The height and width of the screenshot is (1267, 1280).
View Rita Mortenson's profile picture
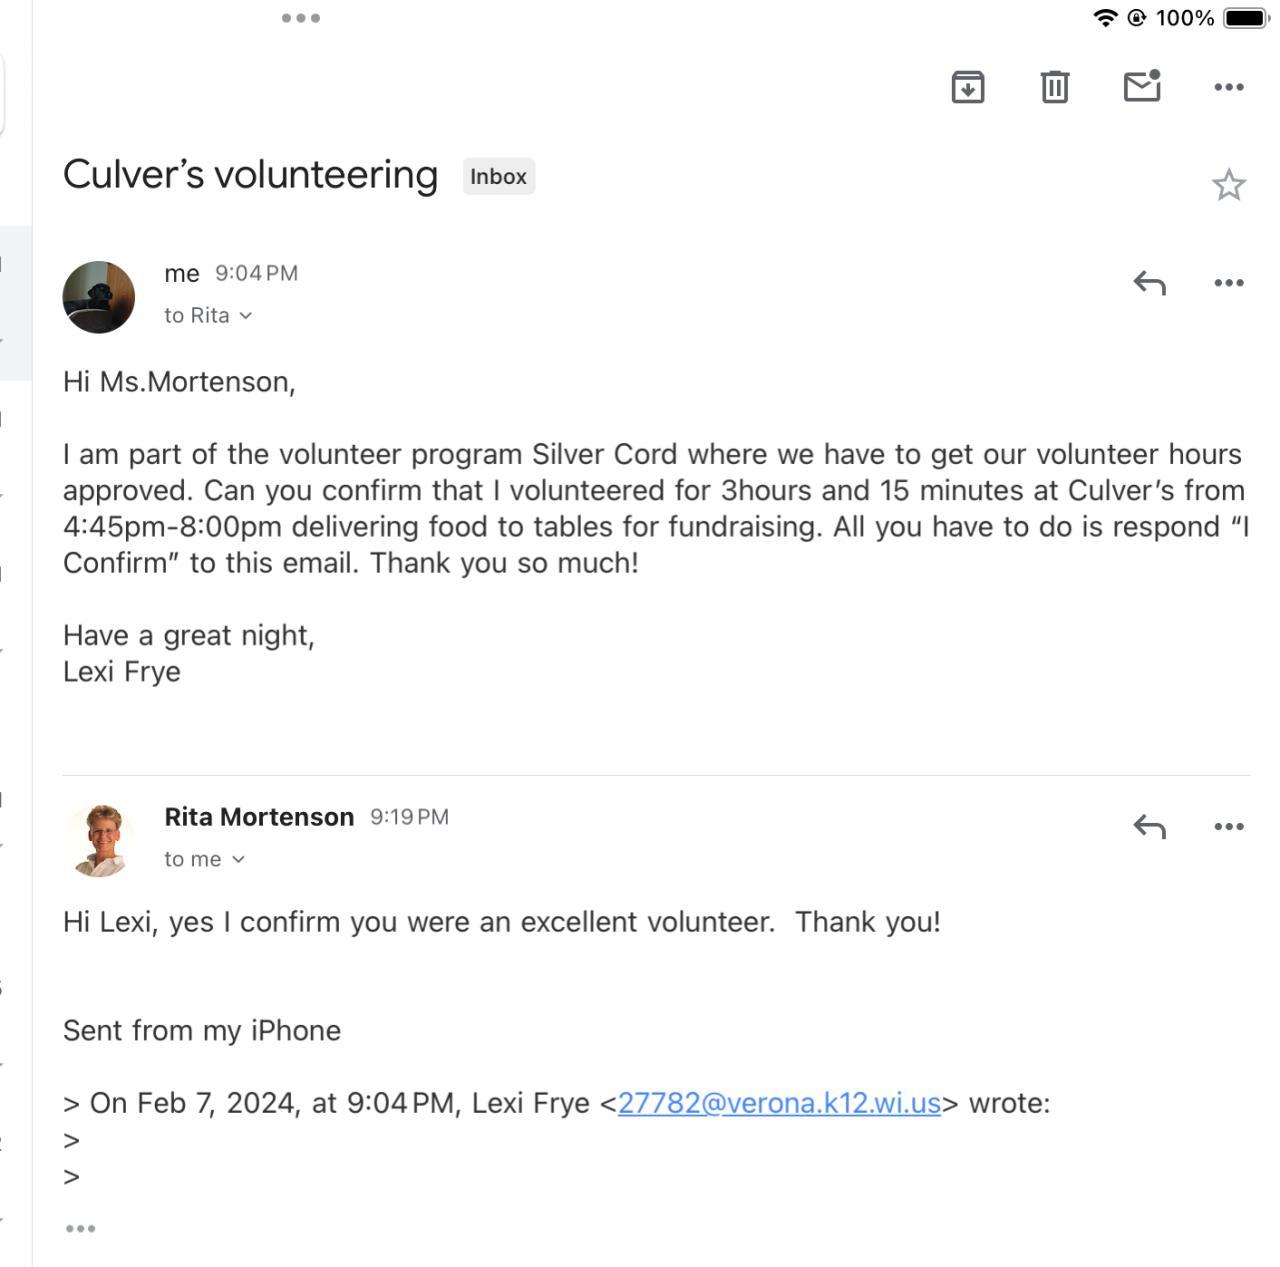[99, 840]
